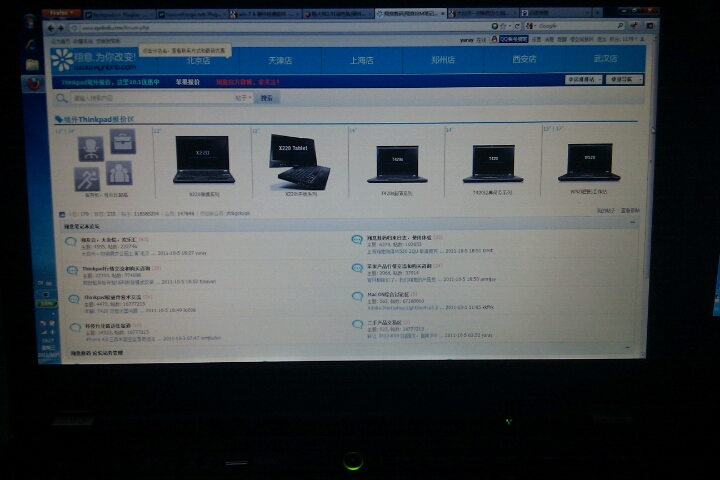Switch to the SourceForge browser tab
Screen dimensions: 720x480
[x=192, y=14]
